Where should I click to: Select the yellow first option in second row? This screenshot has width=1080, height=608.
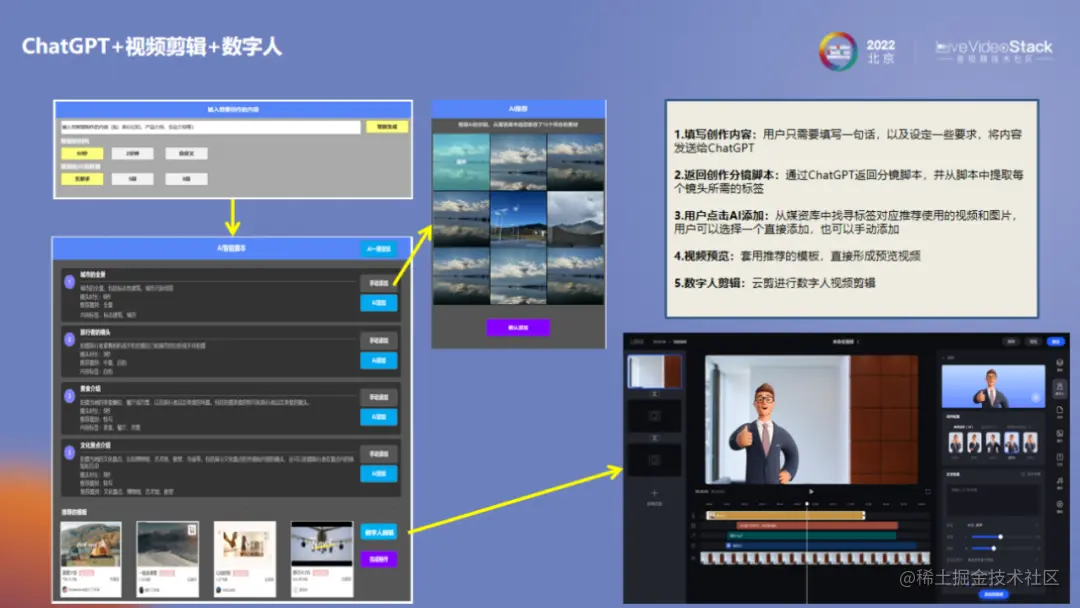[82, 178]
